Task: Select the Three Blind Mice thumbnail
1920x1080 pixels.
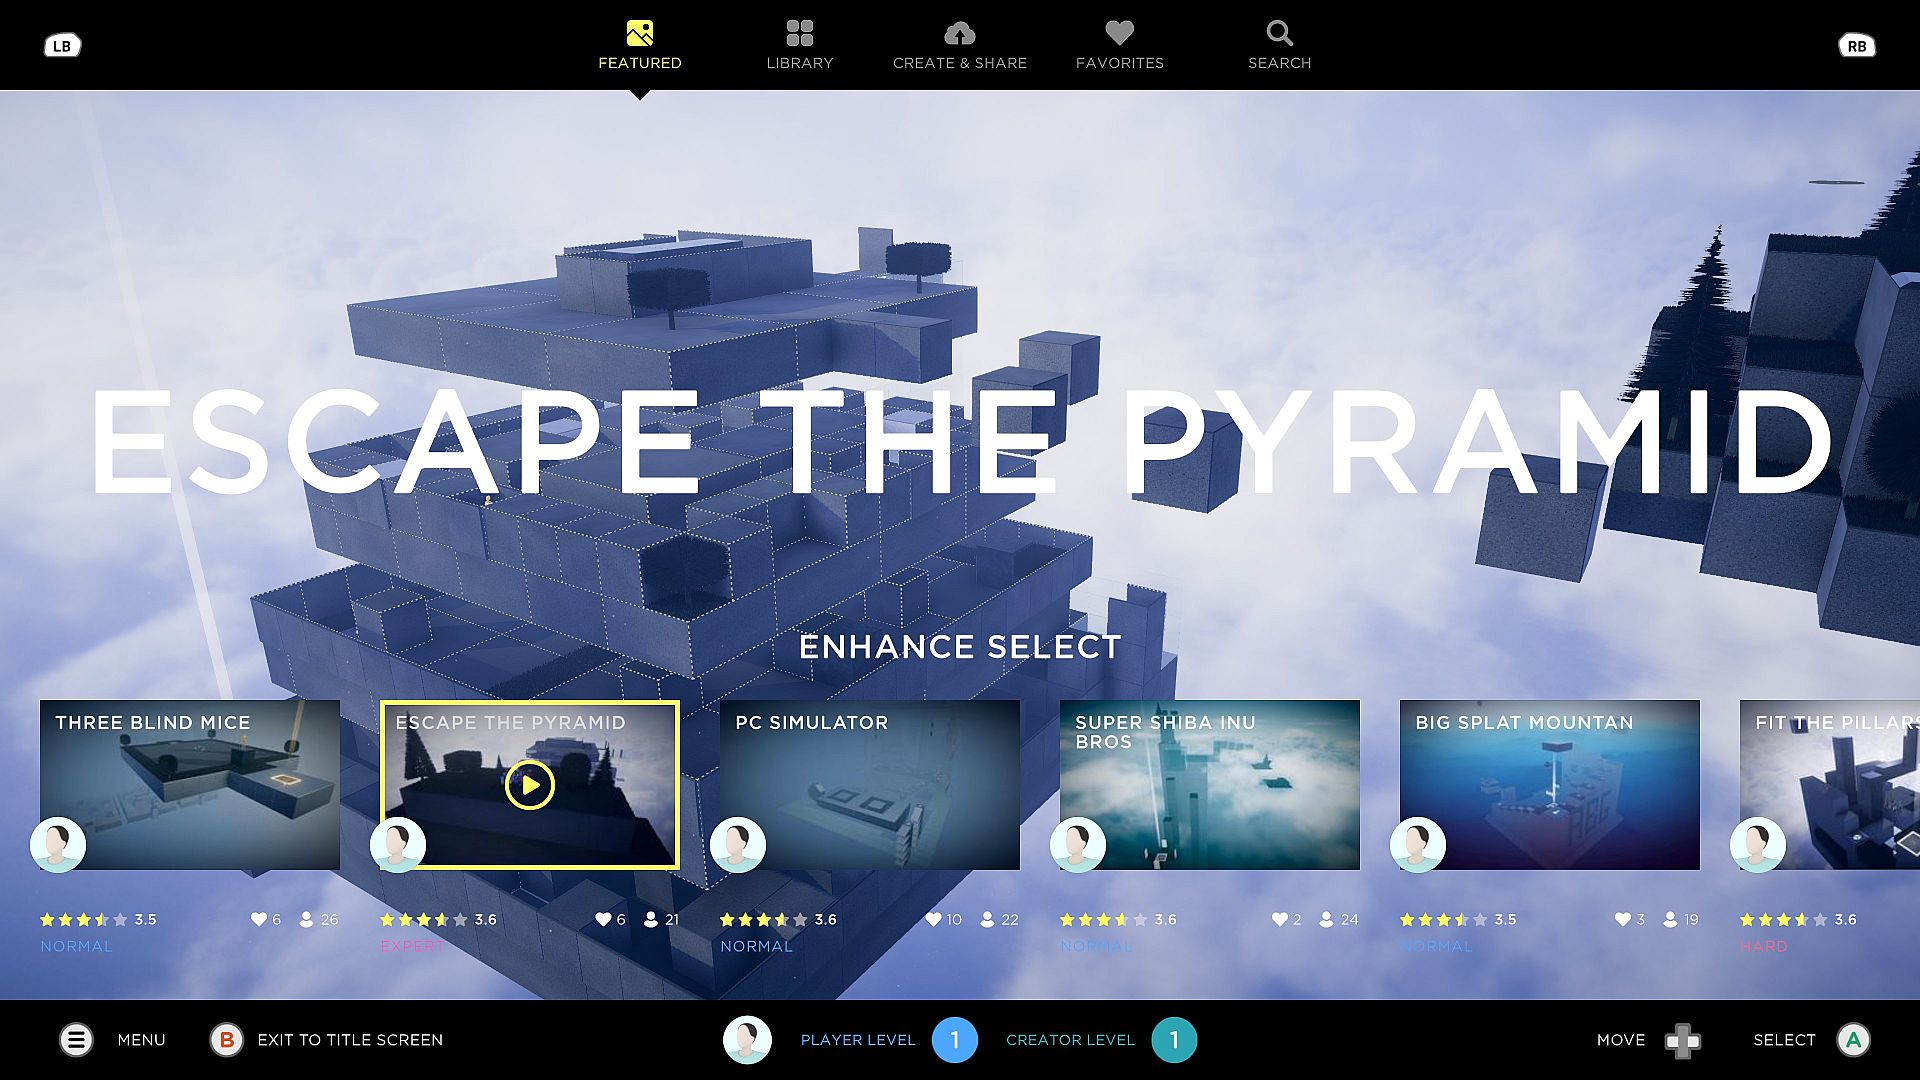Action: pyautogui.click(x=190, y=785)
